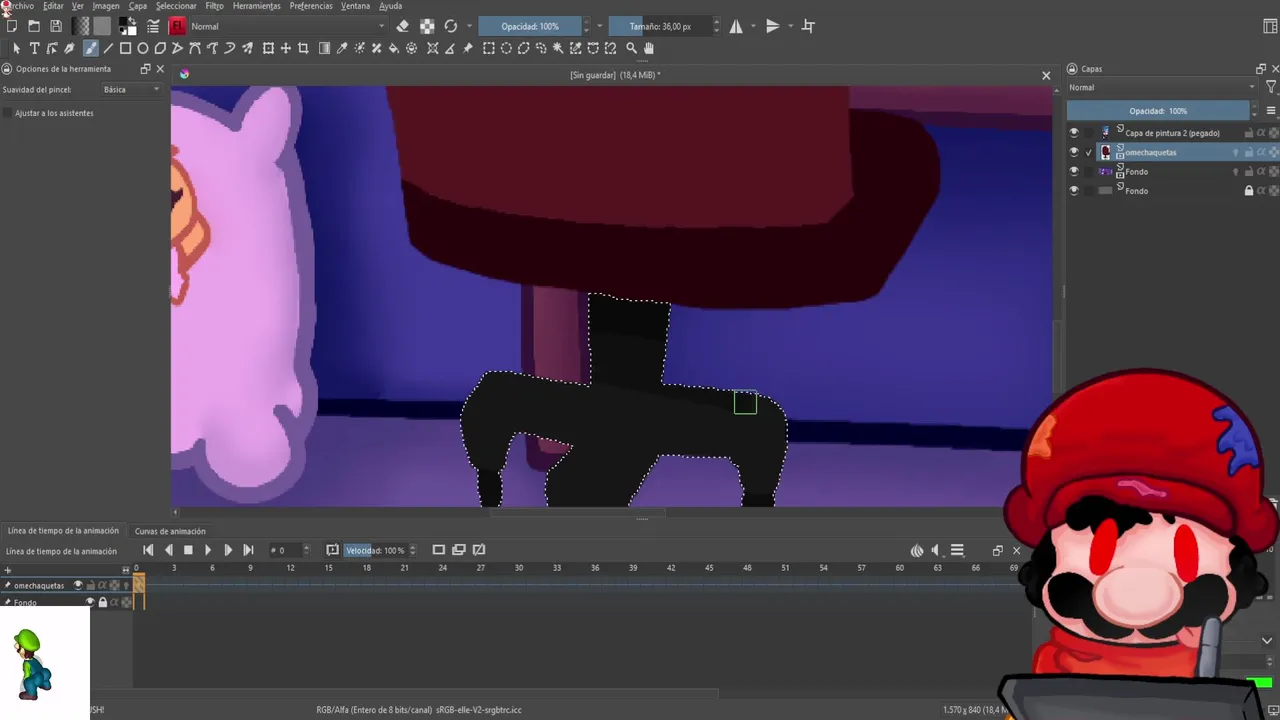
Task: Select the Ellipse tool
Action: click(x=143, y=48)
